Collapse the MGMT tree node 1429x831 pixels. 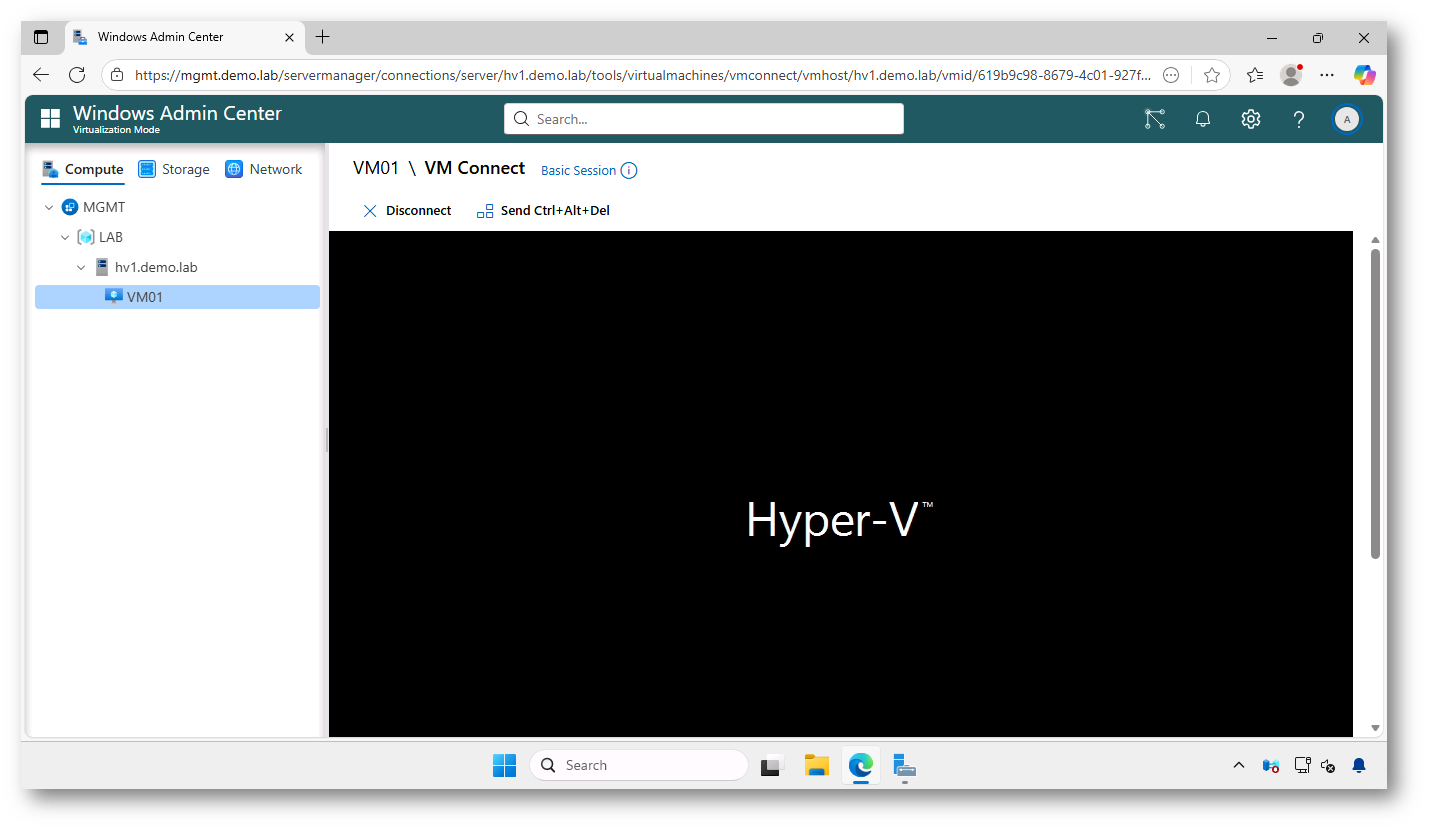[49, 207]
